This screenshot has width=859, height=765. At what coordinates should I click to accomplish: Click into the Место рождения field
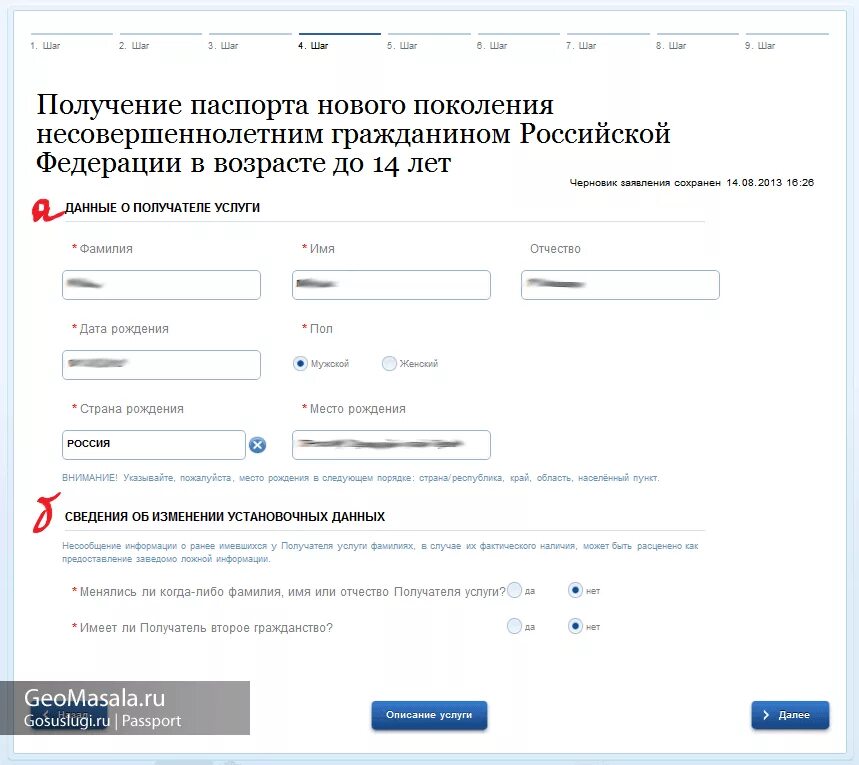[391, 445]
